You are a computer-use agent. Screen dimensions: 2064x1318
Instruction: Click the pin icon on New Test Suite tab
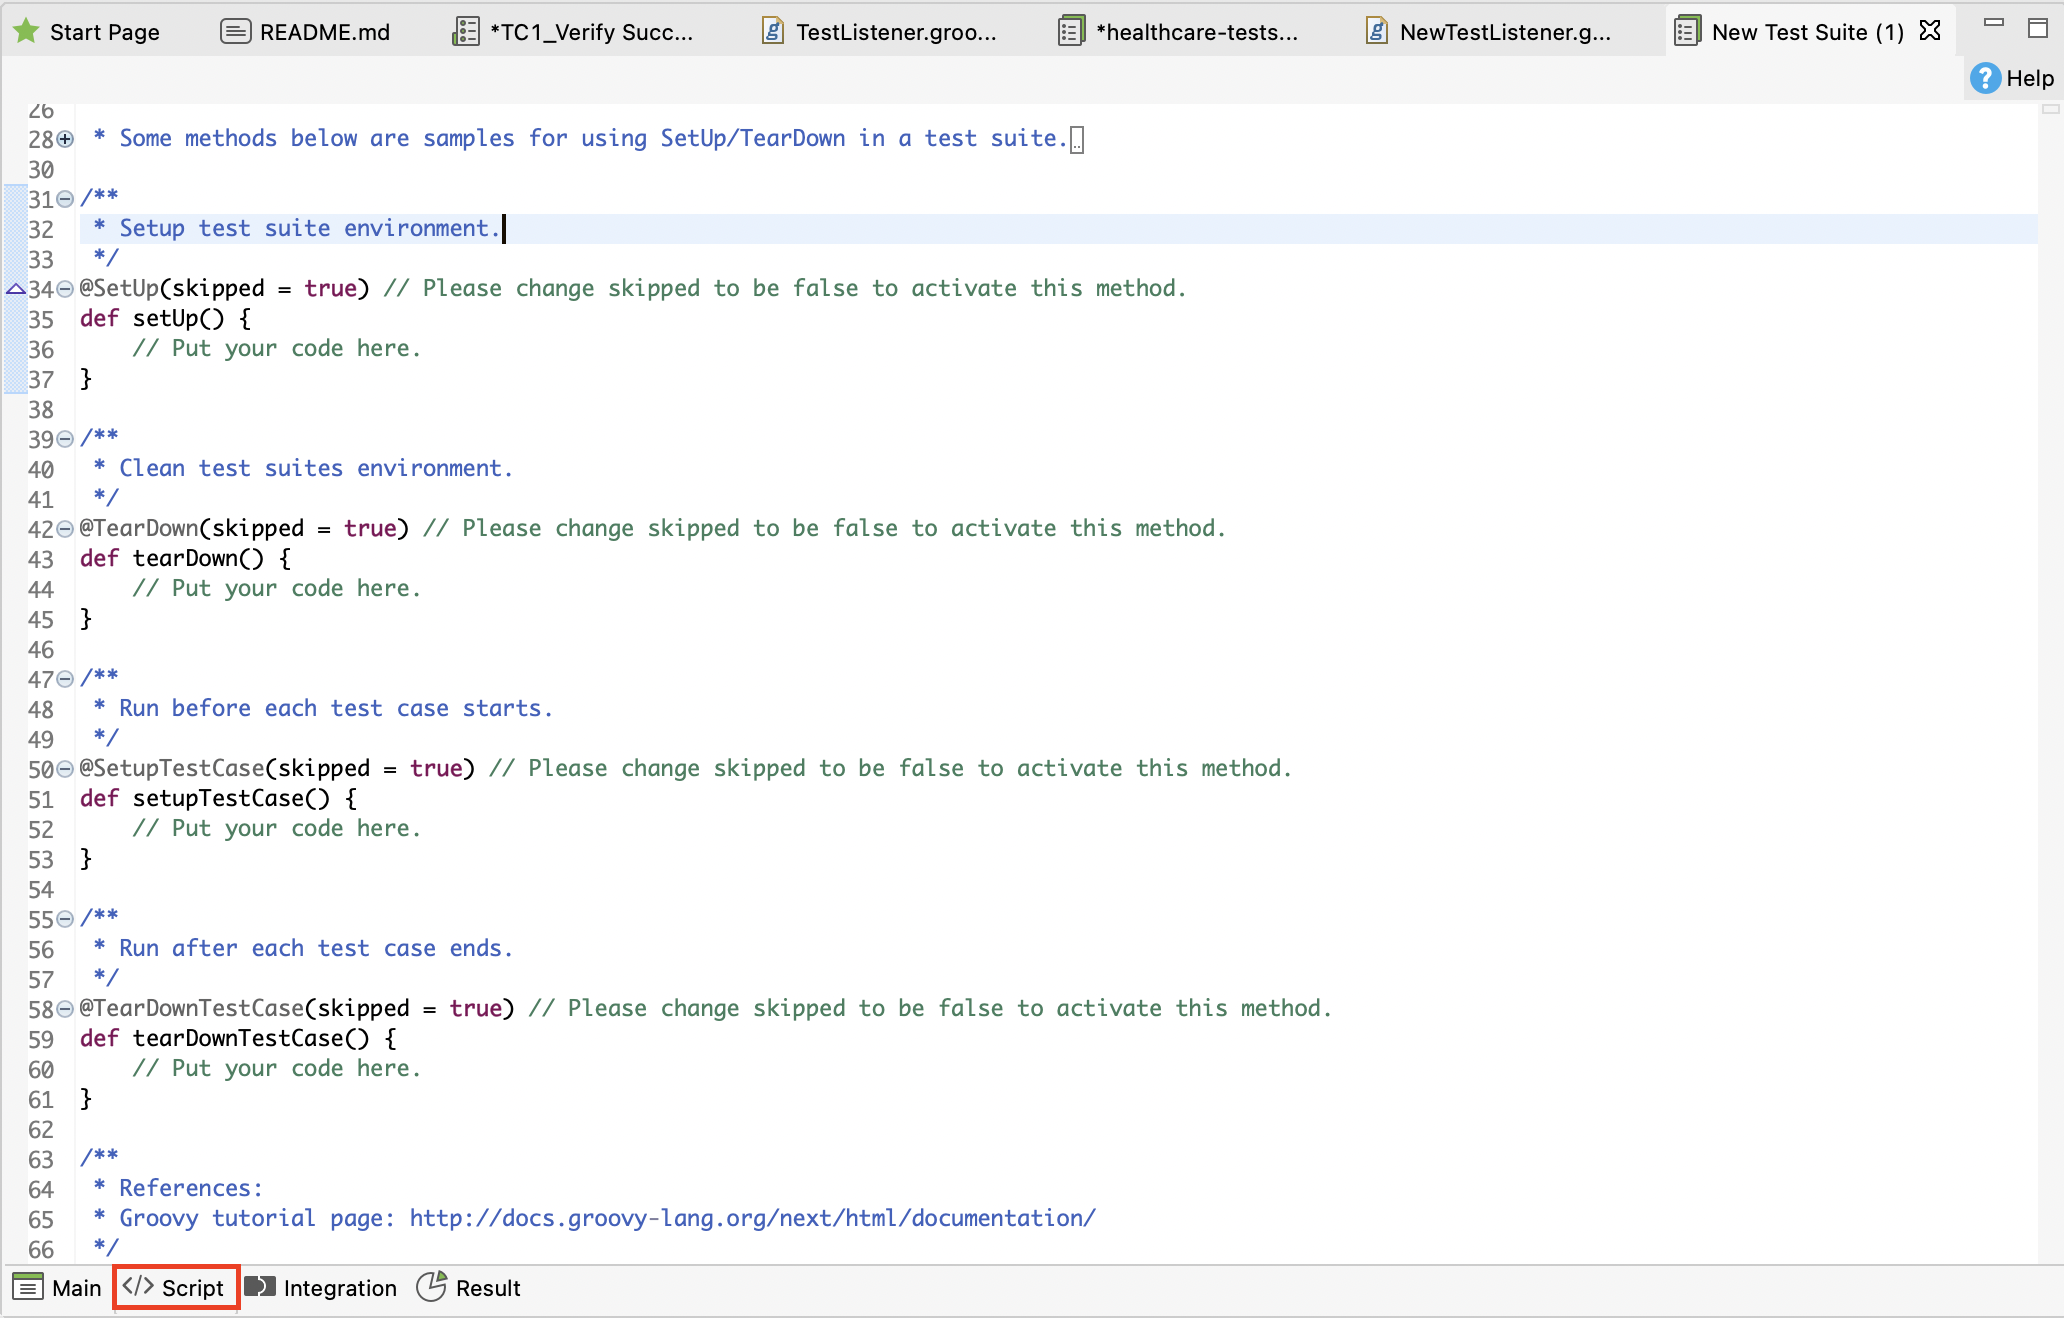(1931, 31)
